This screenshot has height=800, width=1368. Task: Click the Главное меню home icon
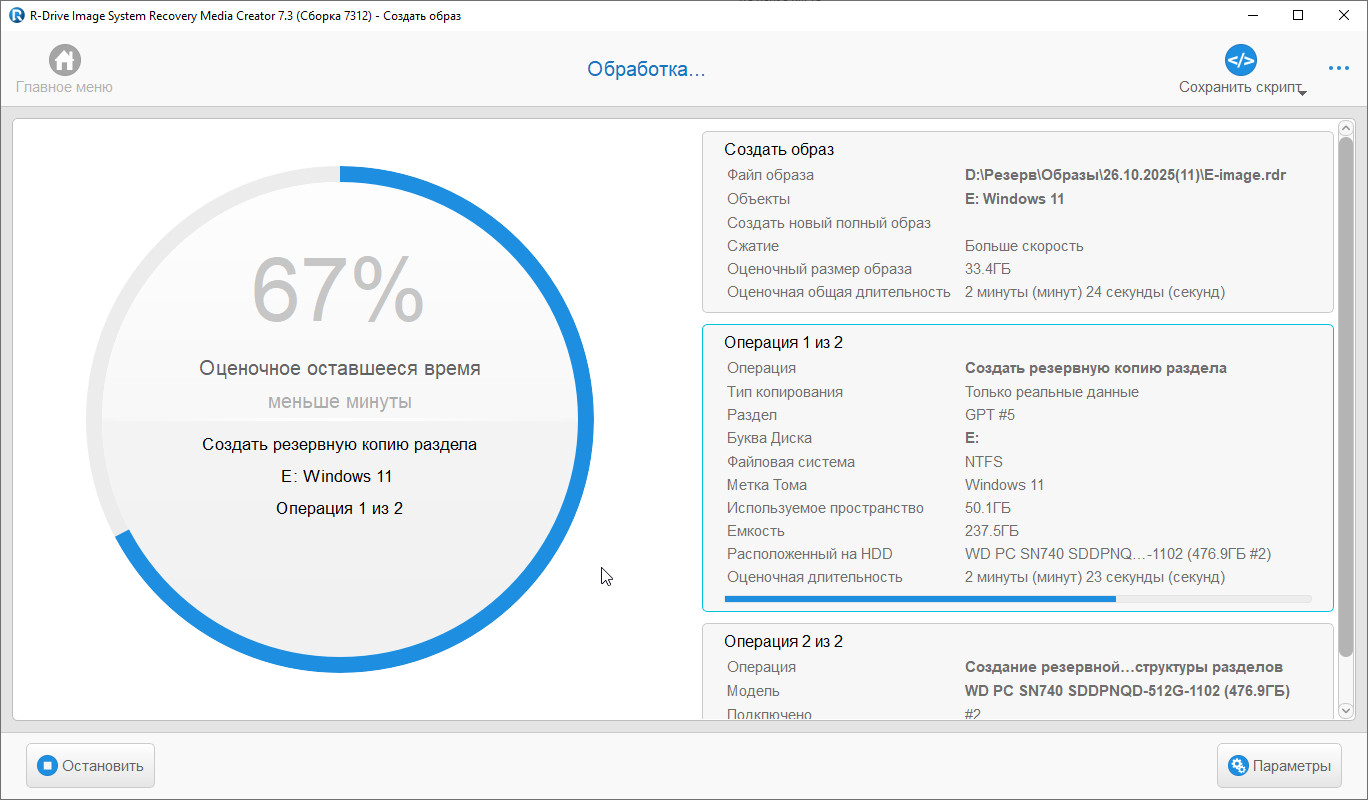point(64,60)
